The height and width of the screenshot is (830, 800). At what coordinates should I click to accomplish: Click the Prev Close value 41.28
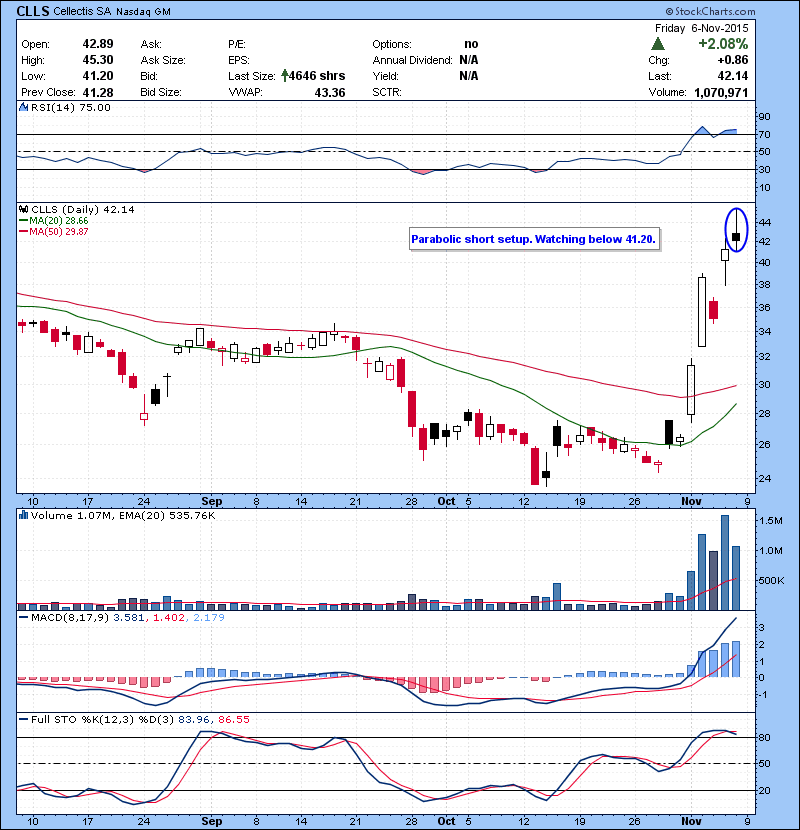(98, 92)
